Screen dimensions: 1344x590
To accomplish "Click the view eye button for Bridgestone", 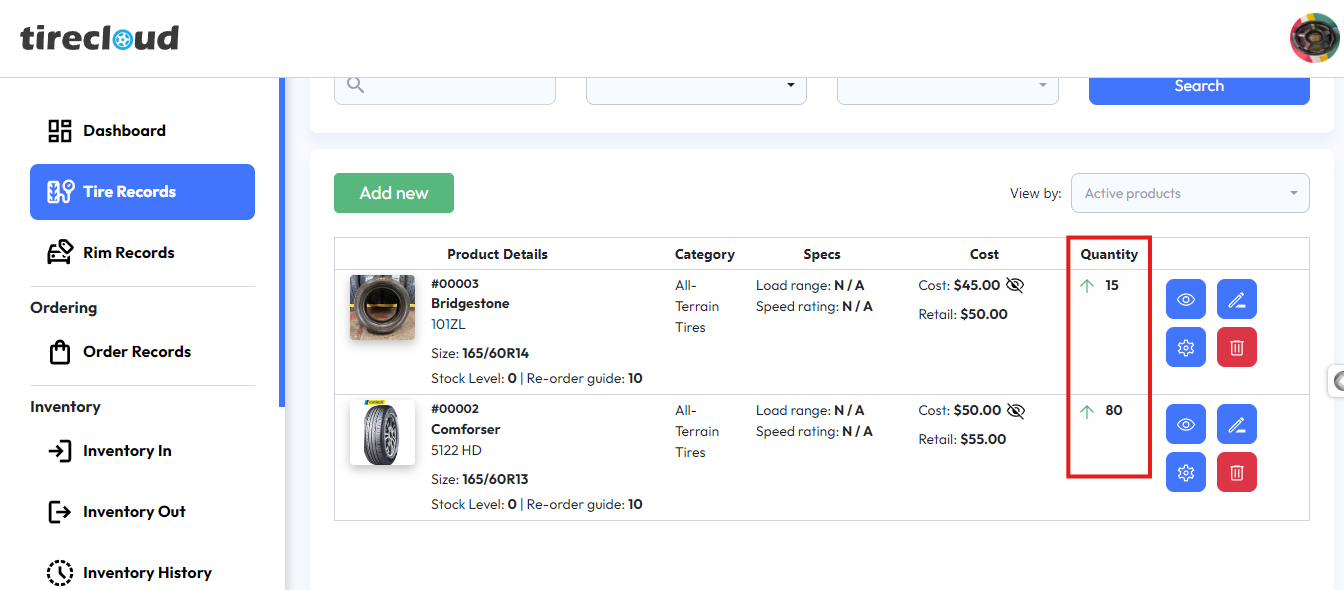I will click(1186, 299).
